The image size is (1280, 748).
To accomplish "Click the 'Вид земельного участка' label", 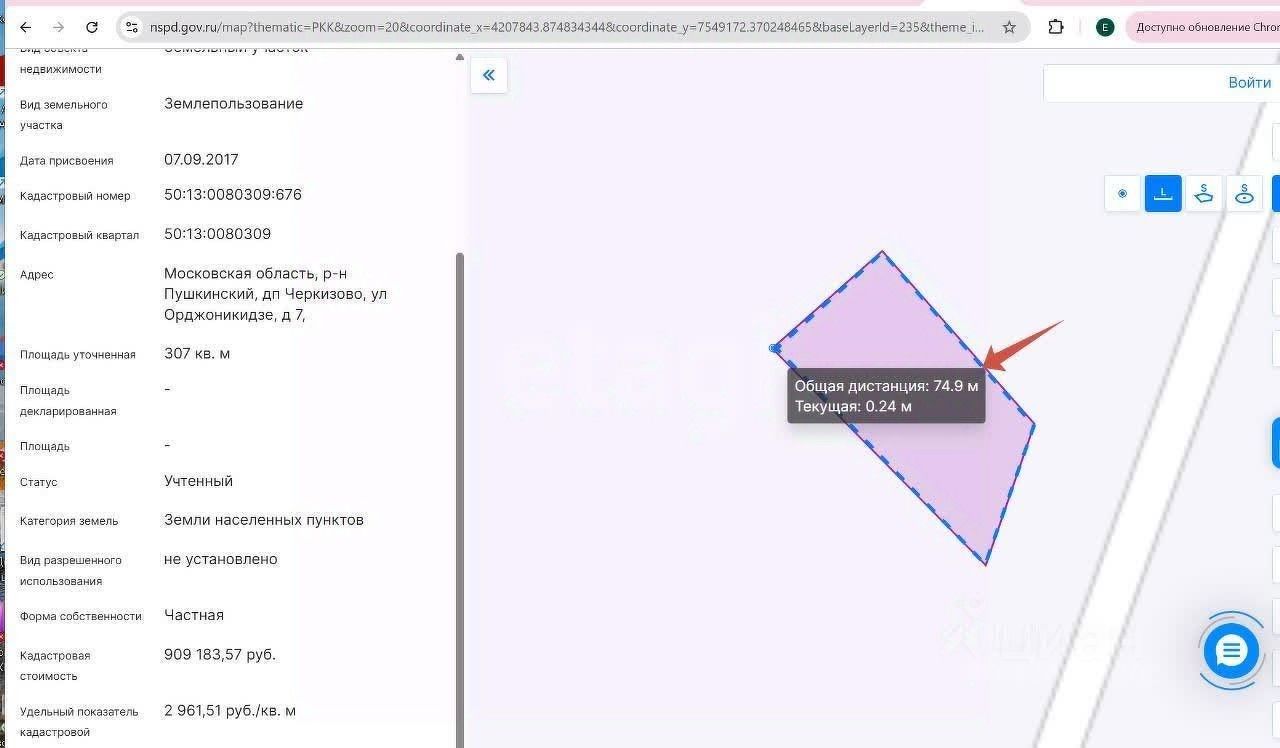I will pyautogui.click(x=64, y=115).
